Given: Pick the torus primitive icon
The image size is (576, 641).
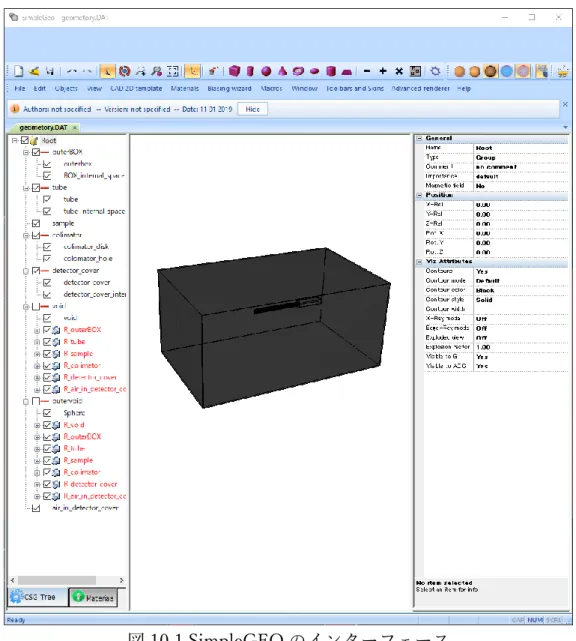Looking at the screenshot, I should coord(298,71).
